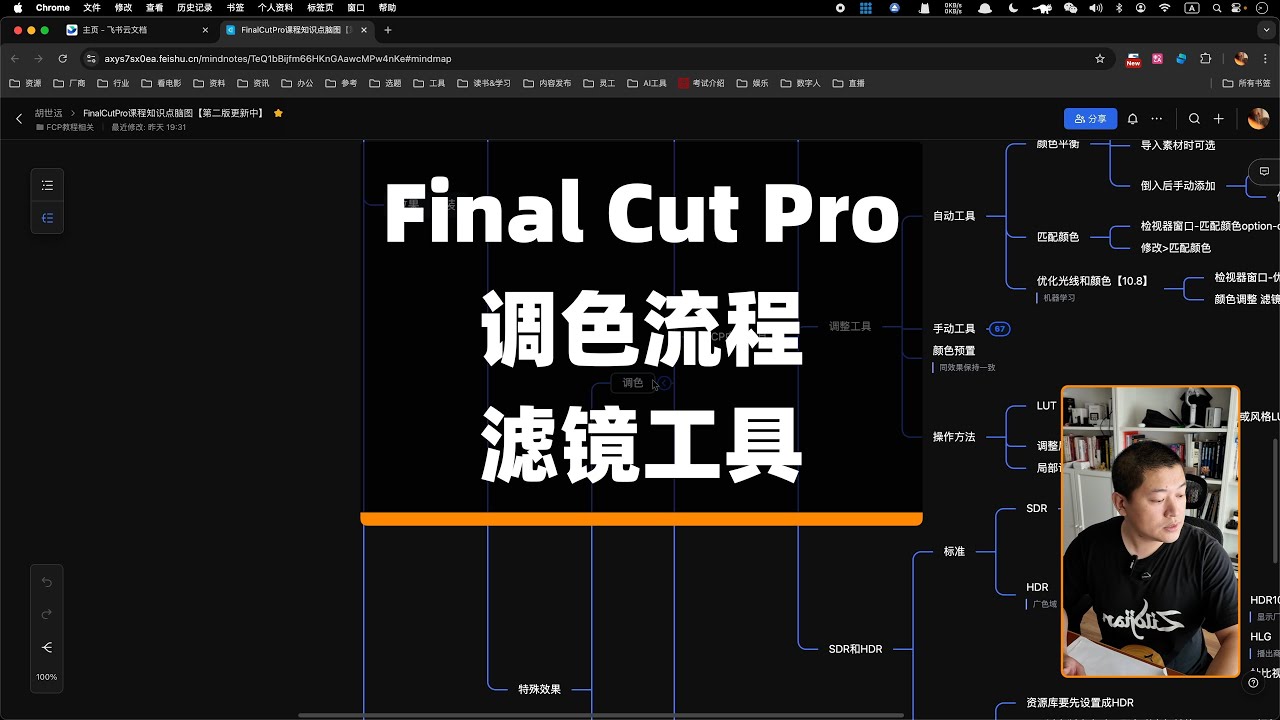Go back using the Feishu document back arrow
The width and height of the screenshot is (1280, 720).
point(19,119)
